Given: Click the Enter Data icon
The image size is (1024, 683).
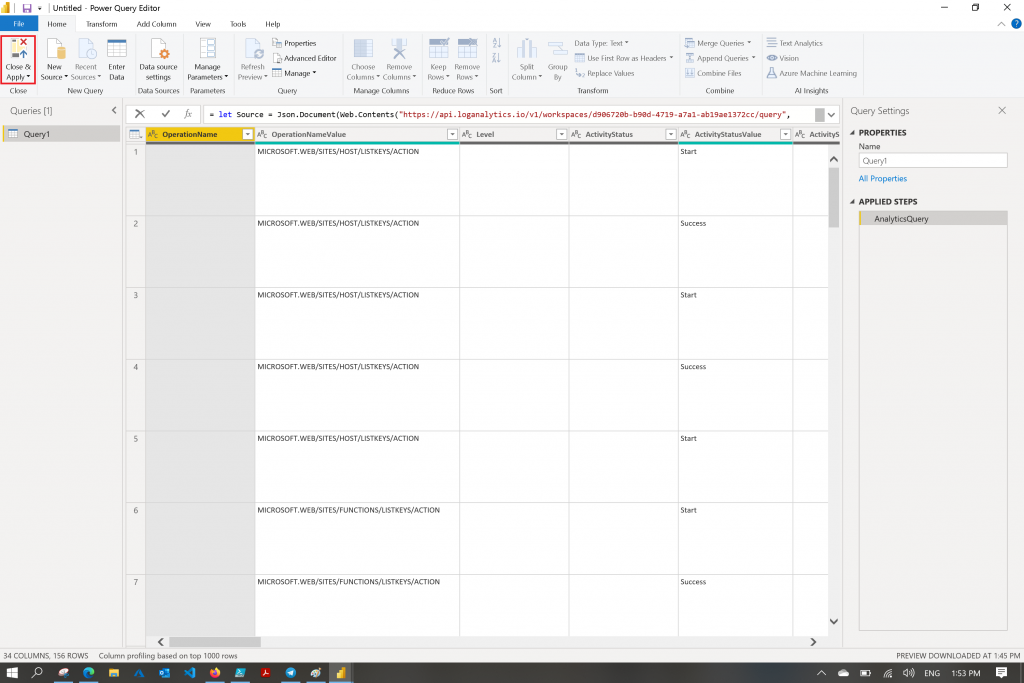Looking at the screenshot, I should (117, 50).
